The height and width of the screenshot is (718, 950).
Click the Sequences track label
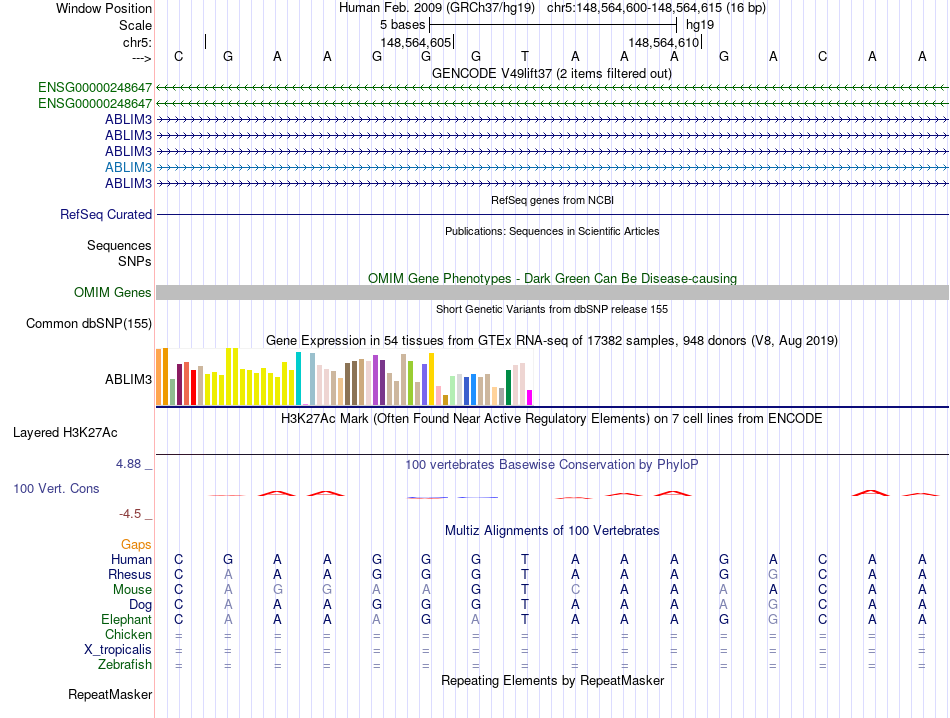tap(119, 245)
